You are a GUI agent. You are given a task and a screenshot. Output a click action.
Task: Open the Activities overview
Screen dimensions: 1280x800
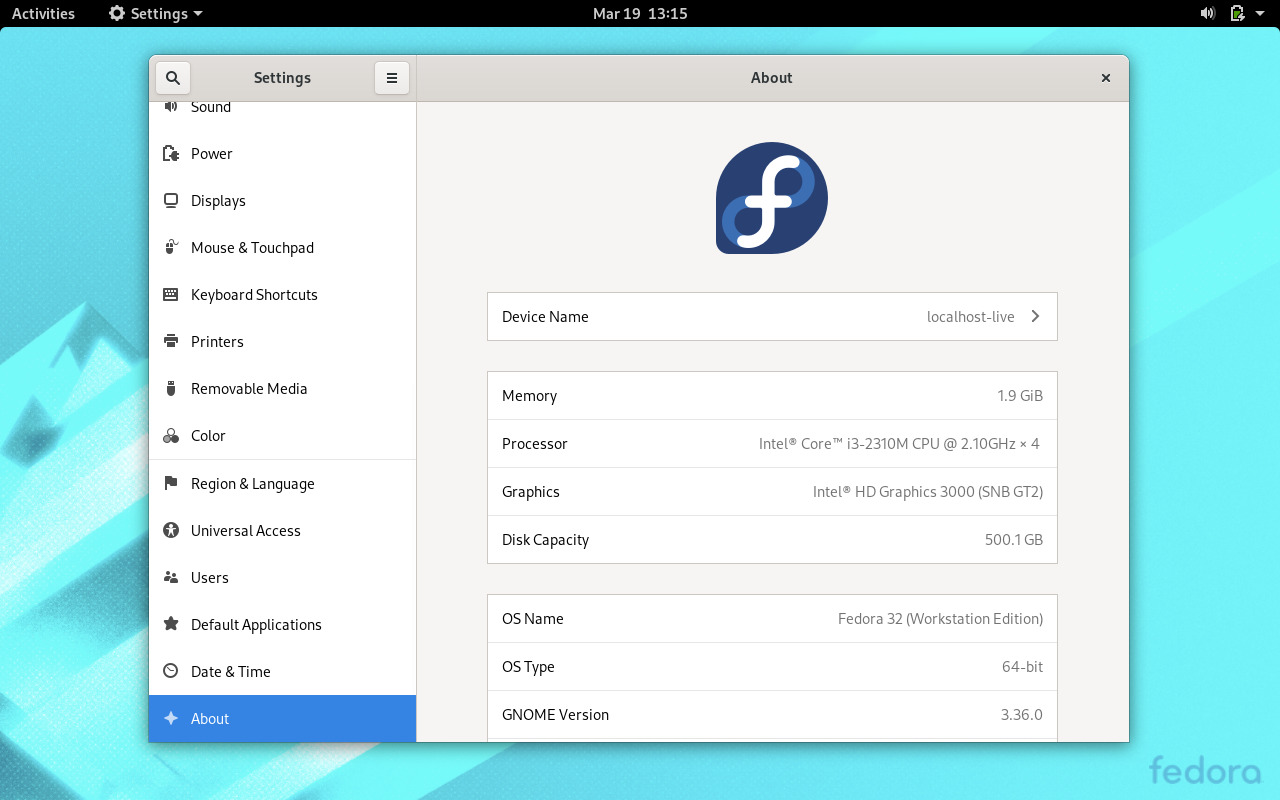[x=42, y=13]
